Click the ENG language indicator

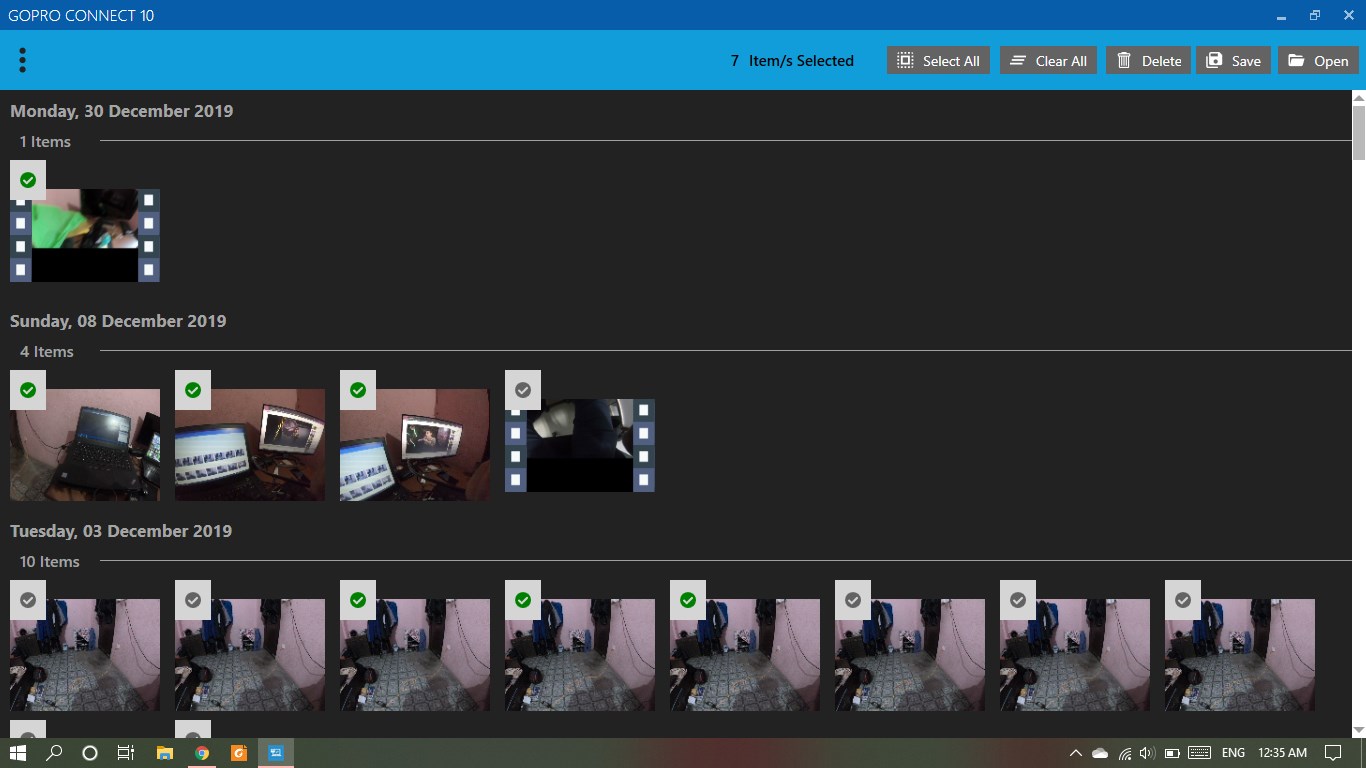(x=1233, y=753)
